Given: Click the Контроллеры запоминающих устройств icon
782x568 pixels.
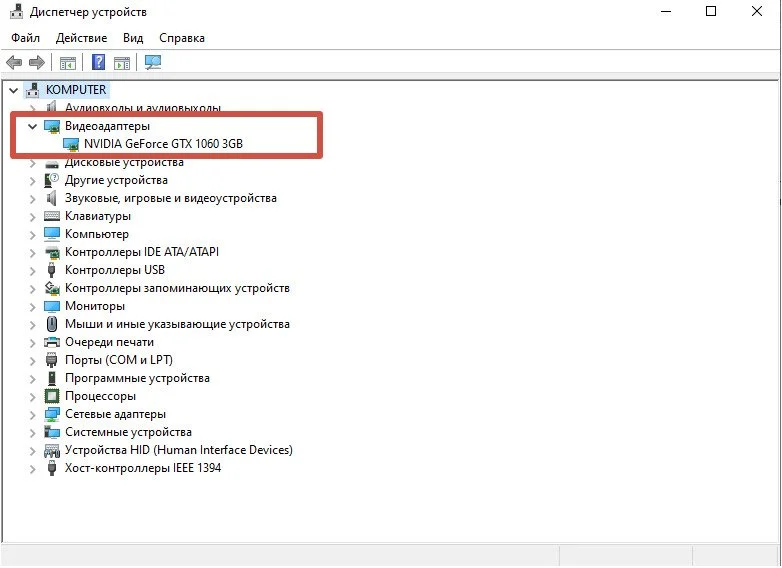Looking at the screenshot, I should [x=52, y=288].
